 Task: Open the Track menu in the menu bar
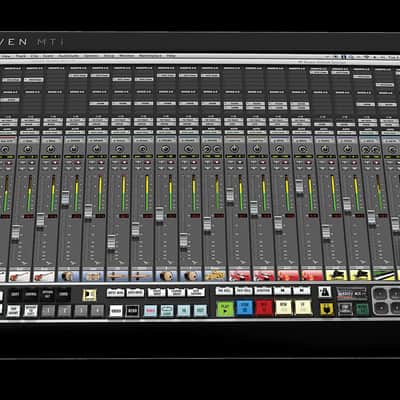pos(21,56)
